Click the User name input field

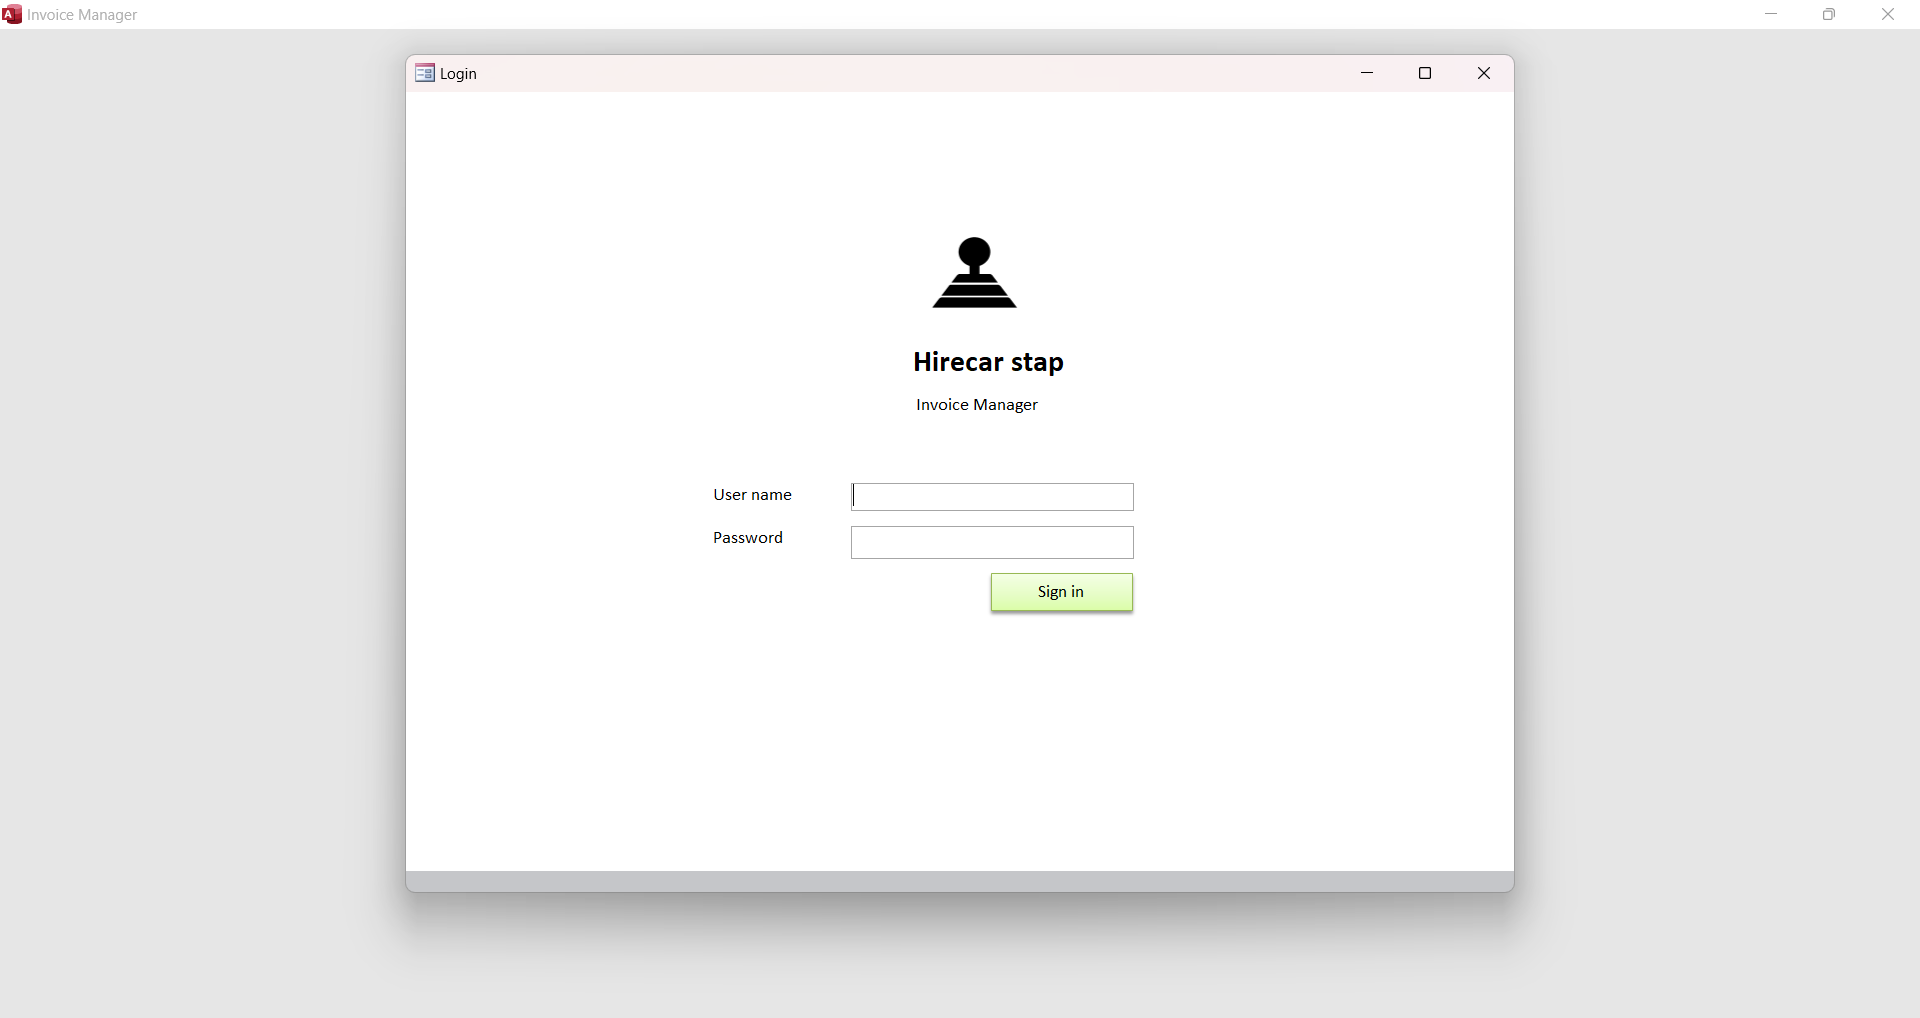992,497
